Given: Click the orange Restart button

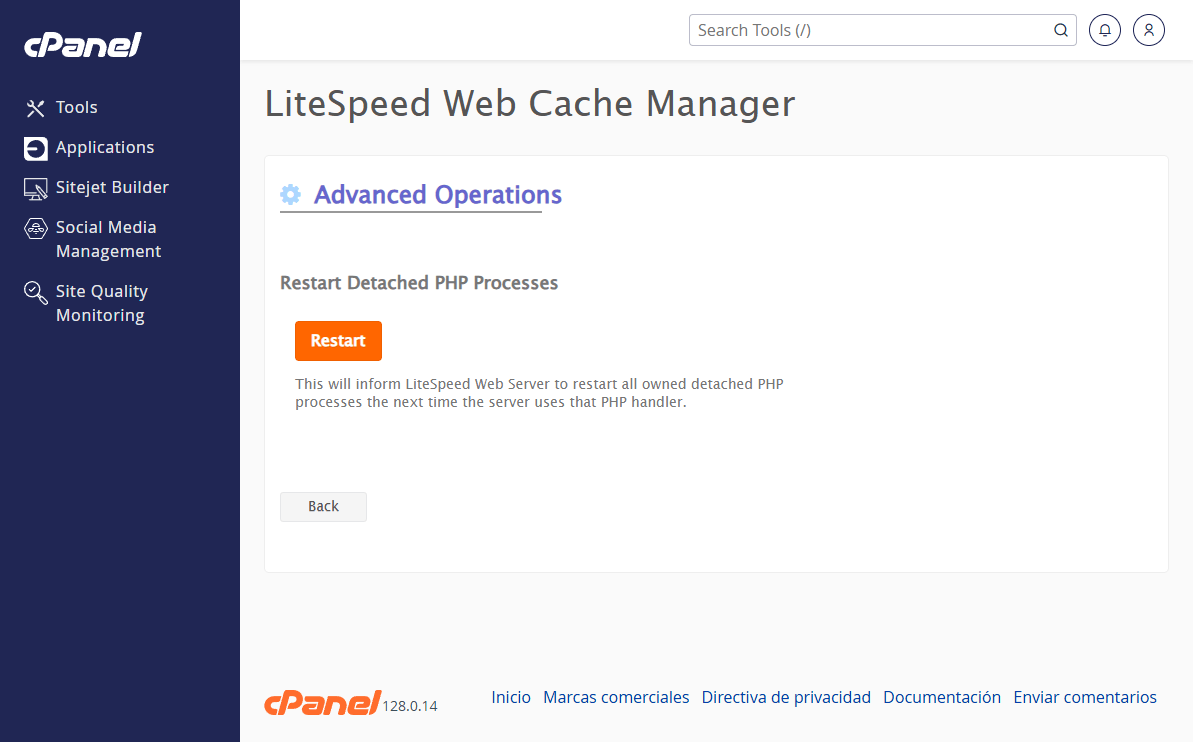Looking at the screenshot, I should (x=339, y=341).
